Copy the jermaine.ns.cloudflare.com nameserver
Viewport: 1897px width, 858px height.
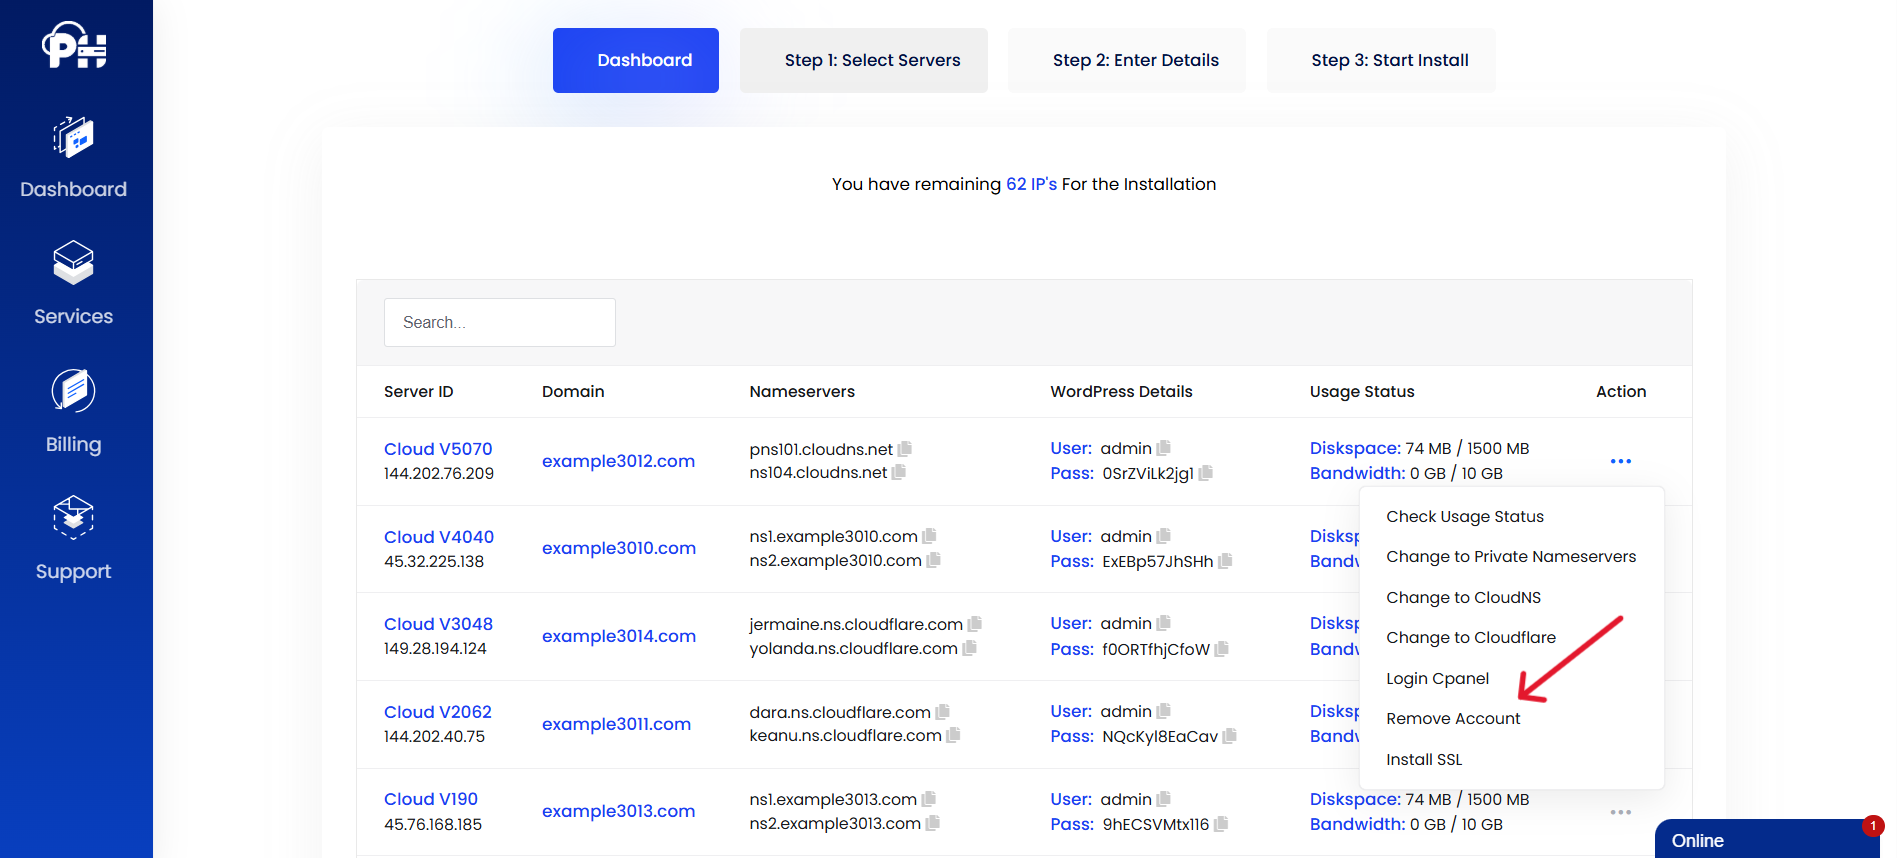[975, 624]
